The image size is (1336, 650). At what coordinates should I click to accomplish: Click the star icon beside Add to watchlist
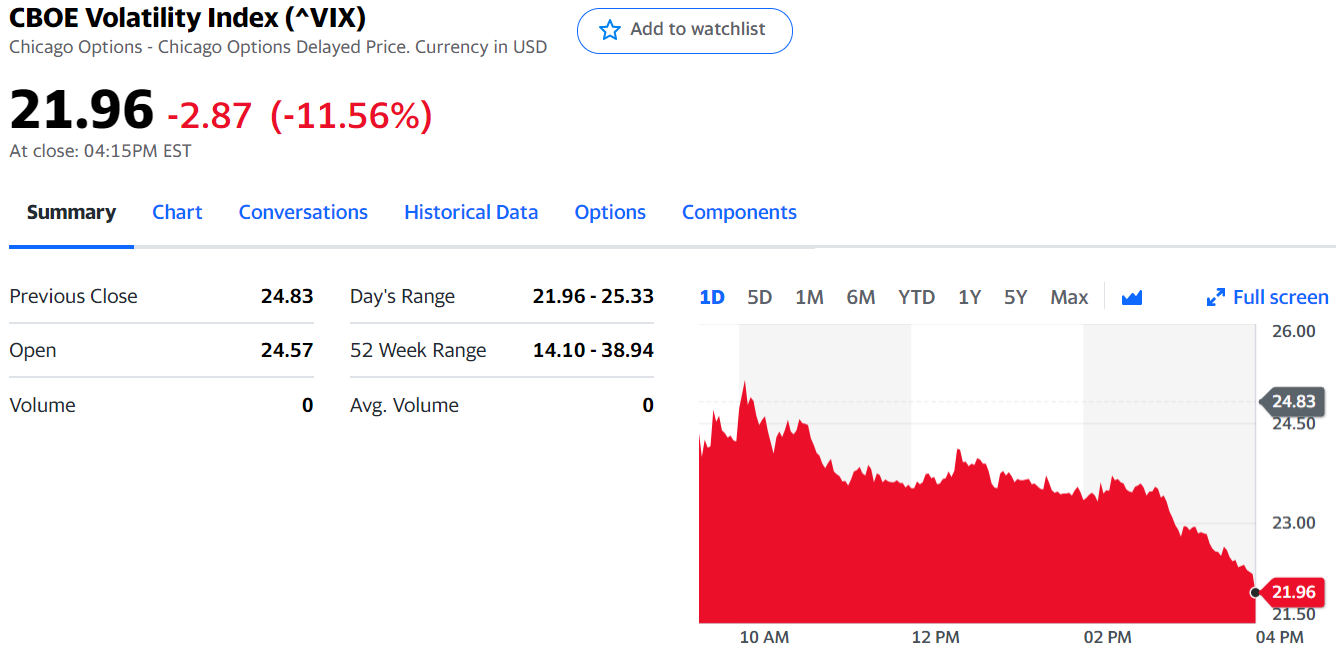point(609,30)
